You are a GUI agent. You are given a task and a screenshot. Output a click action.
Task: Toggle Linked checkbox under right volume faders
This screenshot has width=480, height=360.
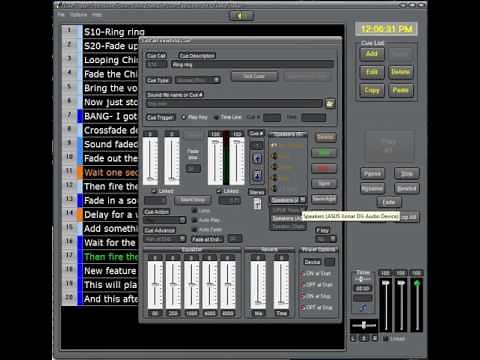[x=219, y=191]
